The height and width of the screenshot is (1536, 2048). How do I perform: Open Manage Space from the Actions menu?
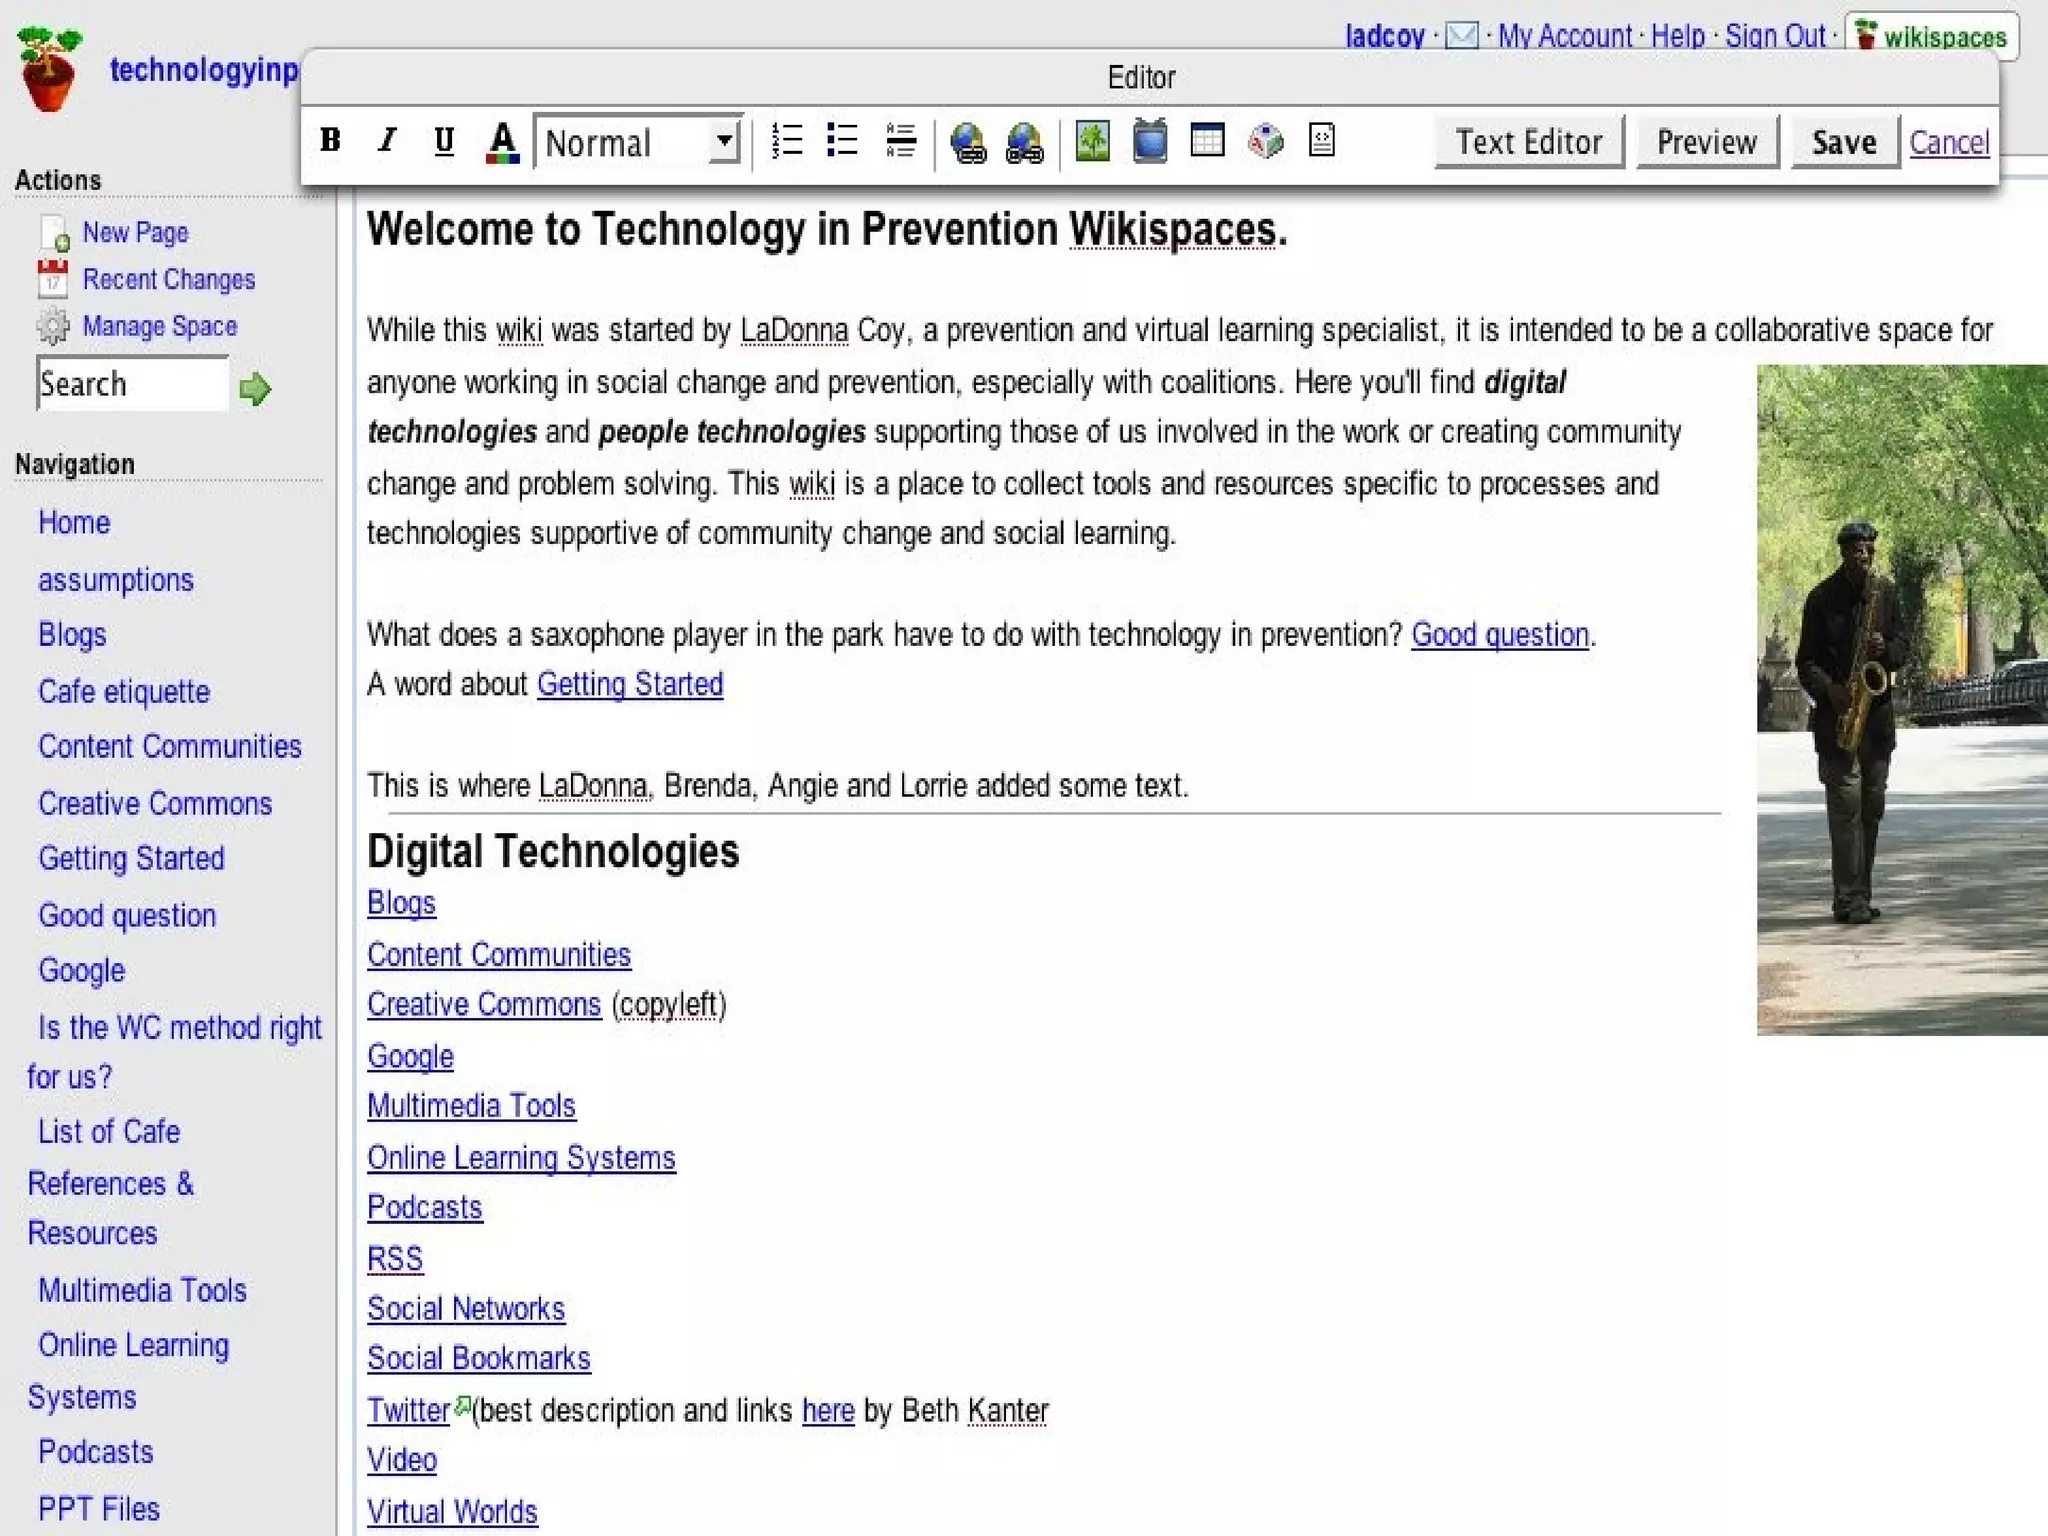point(159,326)
